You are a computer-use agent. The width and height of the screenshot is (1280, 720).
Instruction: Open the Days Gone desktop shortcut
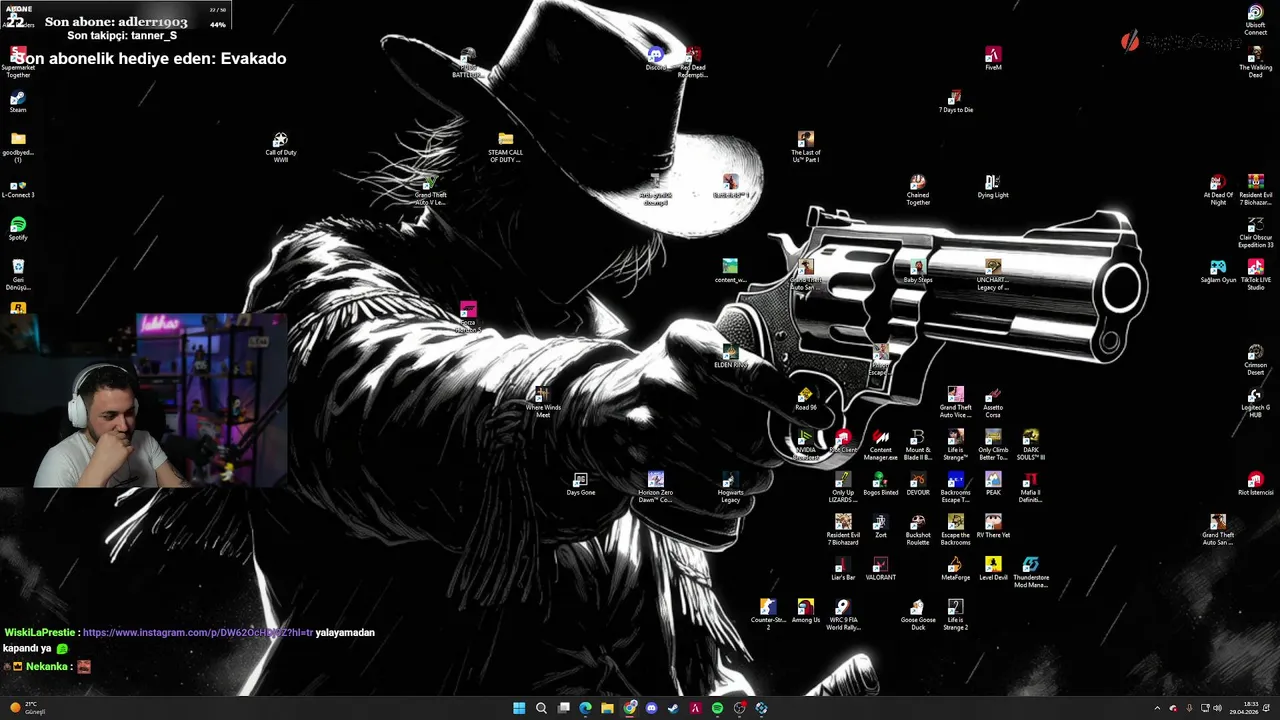[581, 484]
